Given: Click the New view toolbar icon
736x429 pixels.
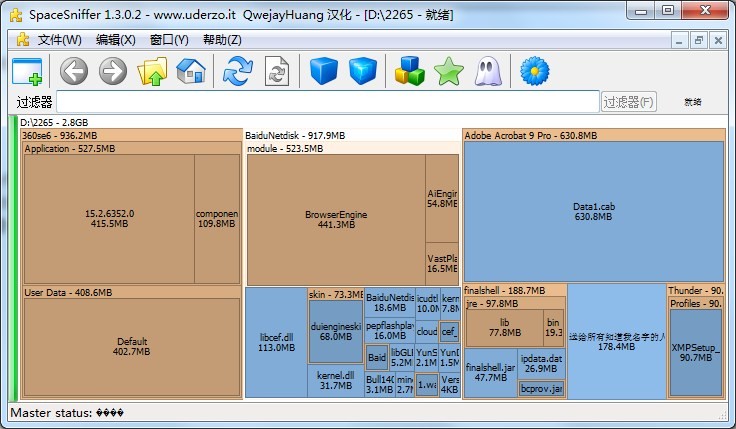Looking at the screenshot, I should 27,71.
